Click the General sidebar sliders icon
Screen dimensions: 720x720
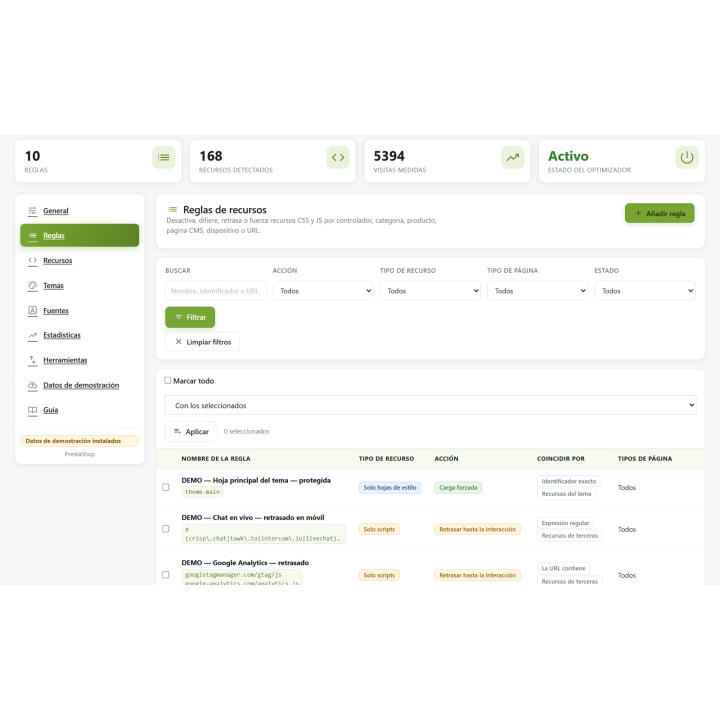pyautogui.click(x=33, y=211)
